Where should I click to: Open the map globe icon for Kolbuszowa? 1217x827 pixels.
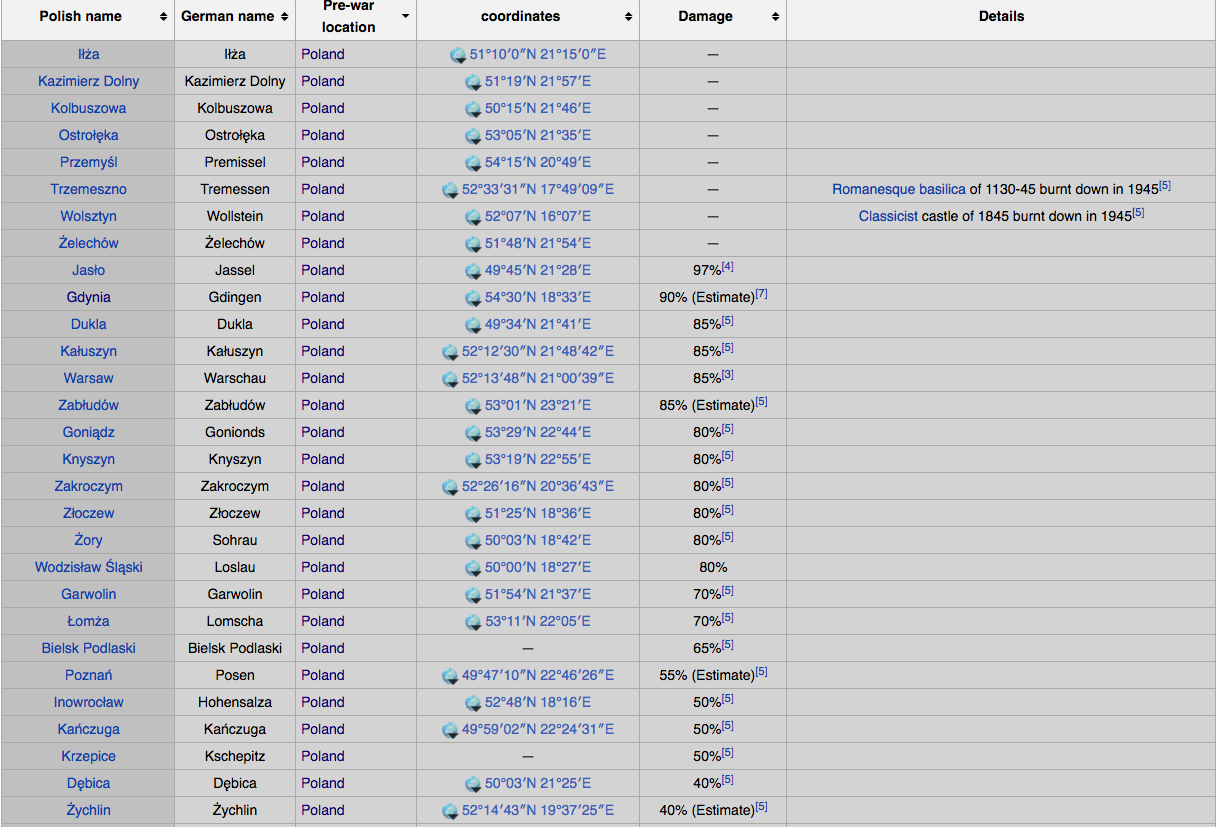pyautogui.click(x=473, y=109)
